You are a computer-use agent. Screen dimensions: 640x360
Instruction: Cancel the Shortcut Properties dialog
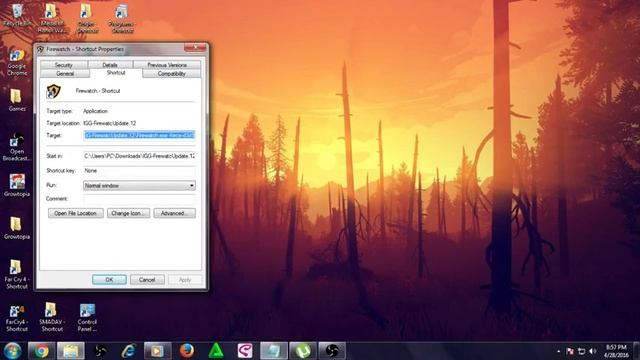147,280
